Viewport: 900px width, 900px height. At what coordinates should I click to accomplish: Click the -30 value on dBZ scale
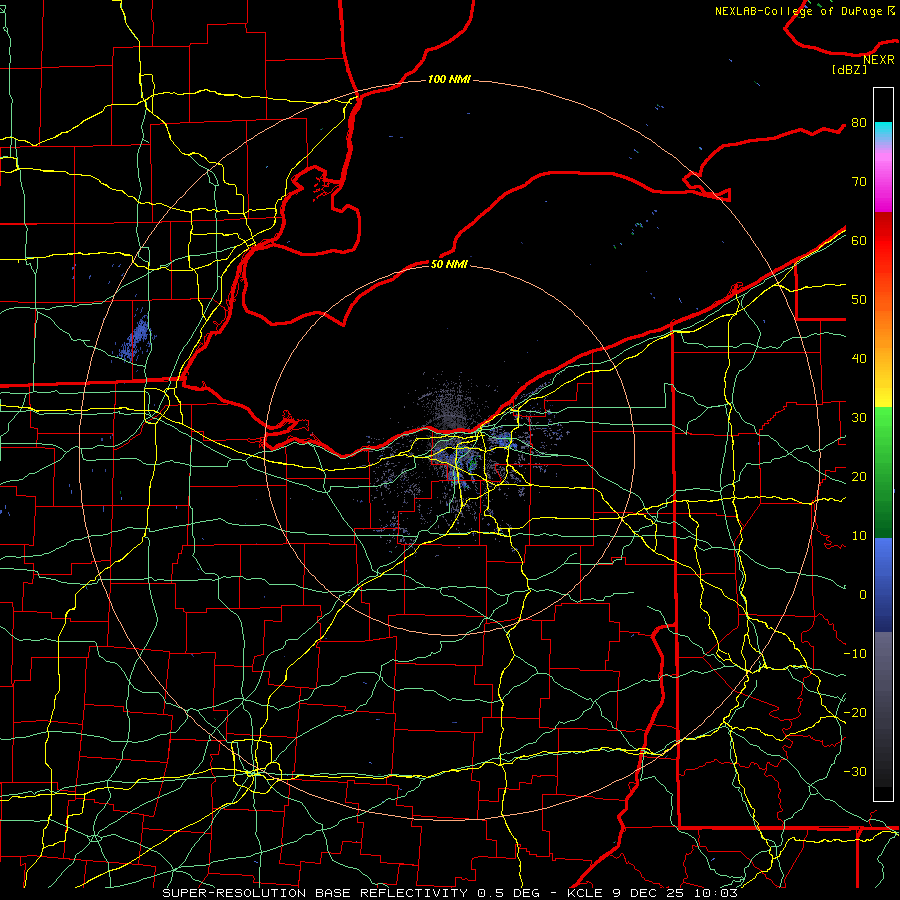pos(855,771)
